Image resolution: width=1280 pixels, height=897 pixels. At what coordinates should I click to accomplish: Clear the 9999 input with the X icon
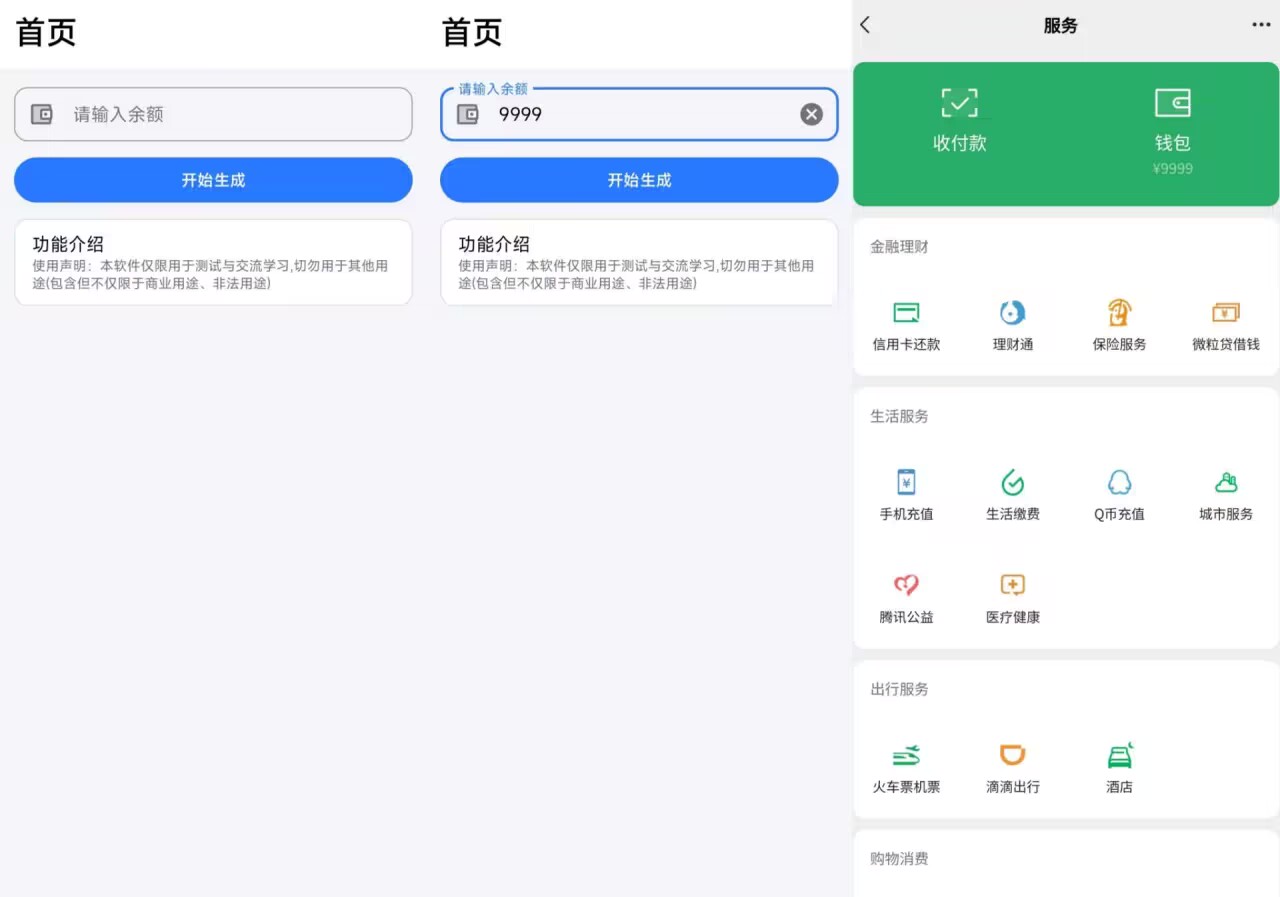click(811, 114)
